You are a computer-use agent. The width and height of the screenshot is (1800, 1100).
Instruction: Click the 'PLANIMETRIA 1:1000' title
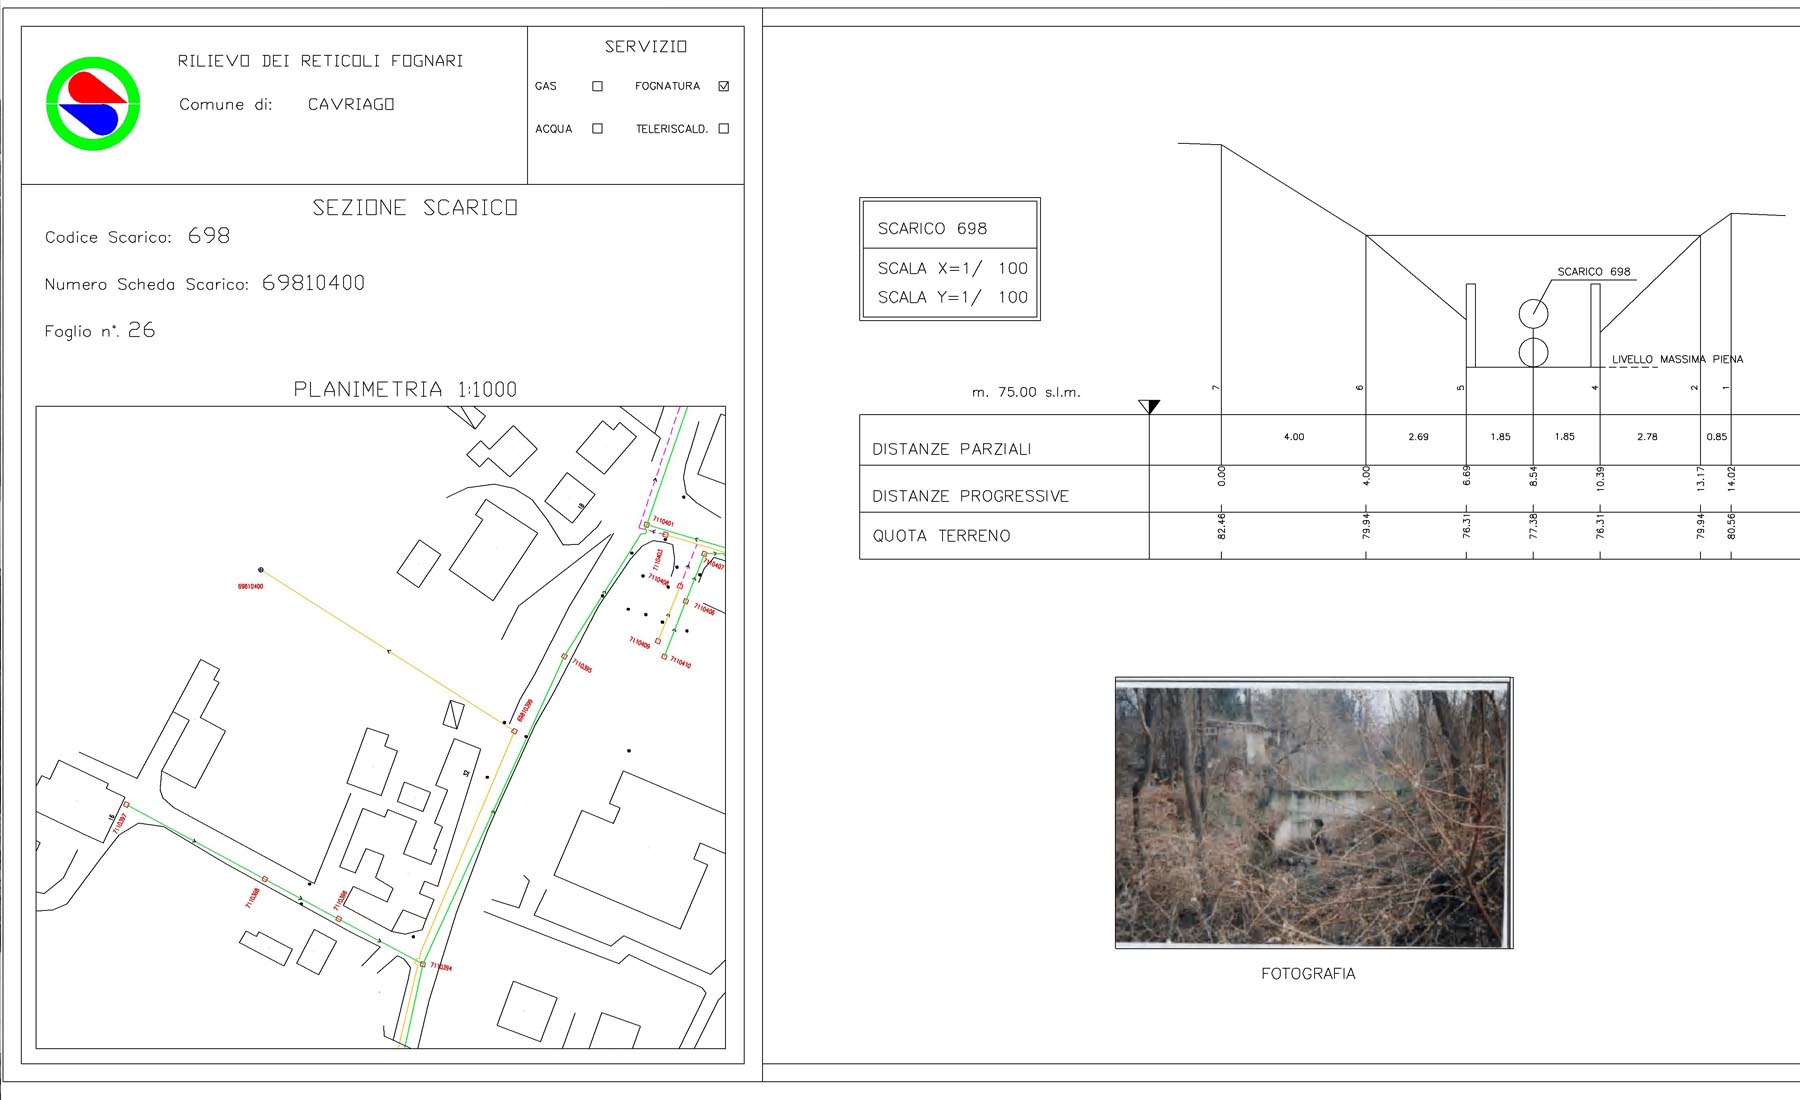point(405,389)
